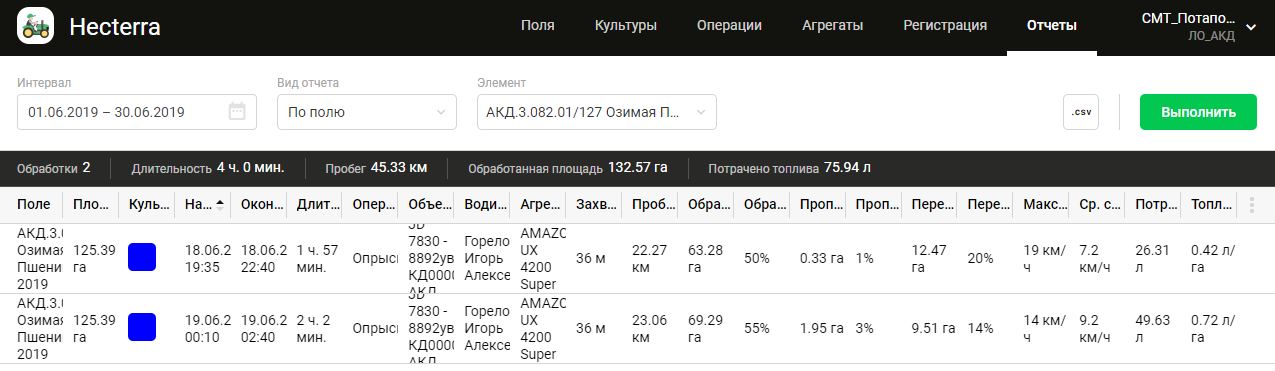Screen dimensions: 1275x371
Task: Export the report with the .csv icon
Action: coord(1080,112)
